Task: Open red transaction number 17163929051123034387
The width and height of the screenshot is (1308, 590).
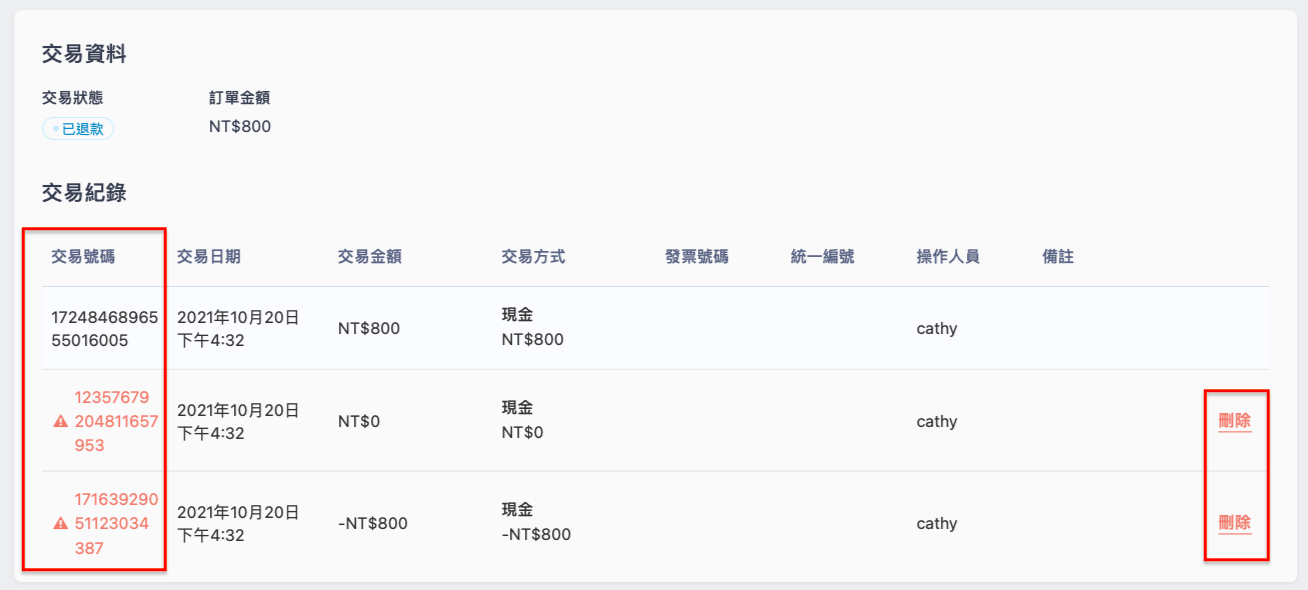Action: 116,523
